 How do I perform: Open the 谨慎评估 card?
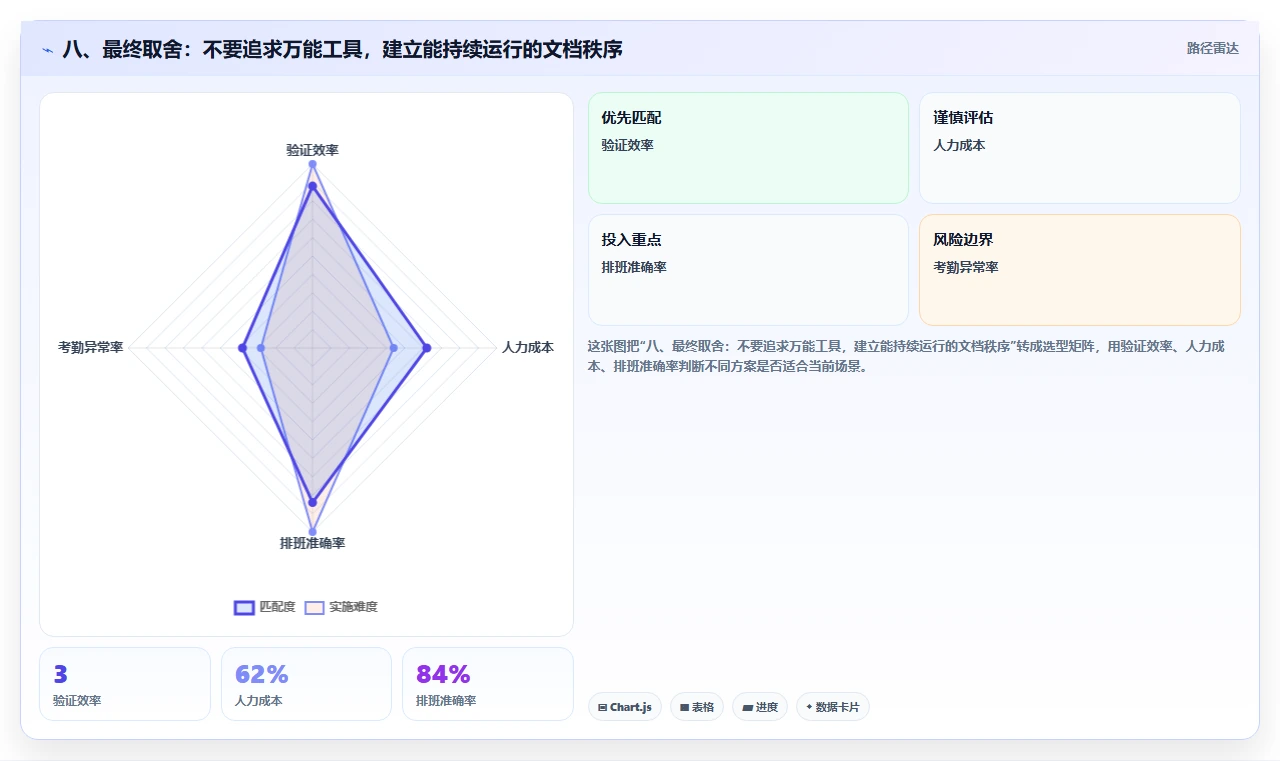pos(1080,148)
